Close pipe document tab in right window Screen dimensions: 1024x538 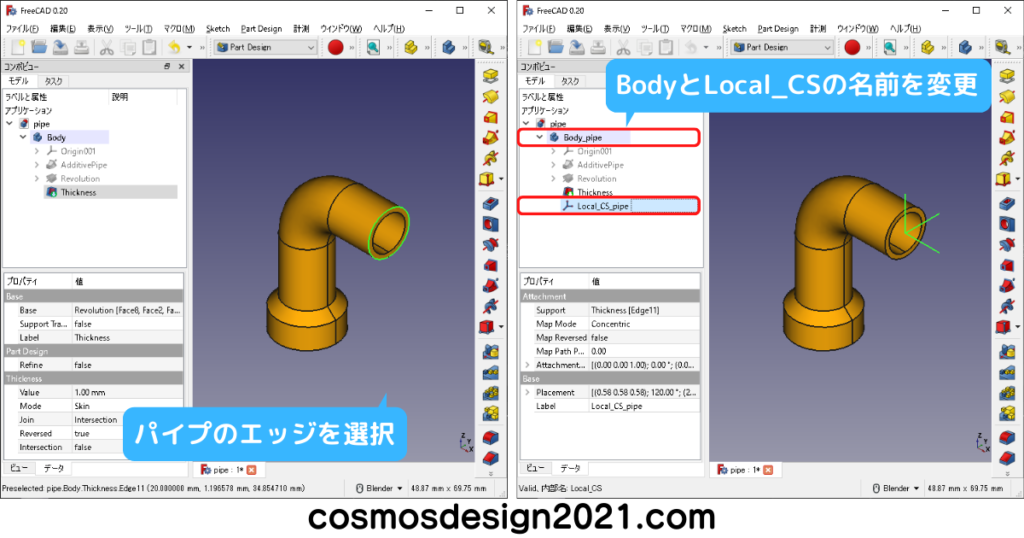[x=768, y=469]
